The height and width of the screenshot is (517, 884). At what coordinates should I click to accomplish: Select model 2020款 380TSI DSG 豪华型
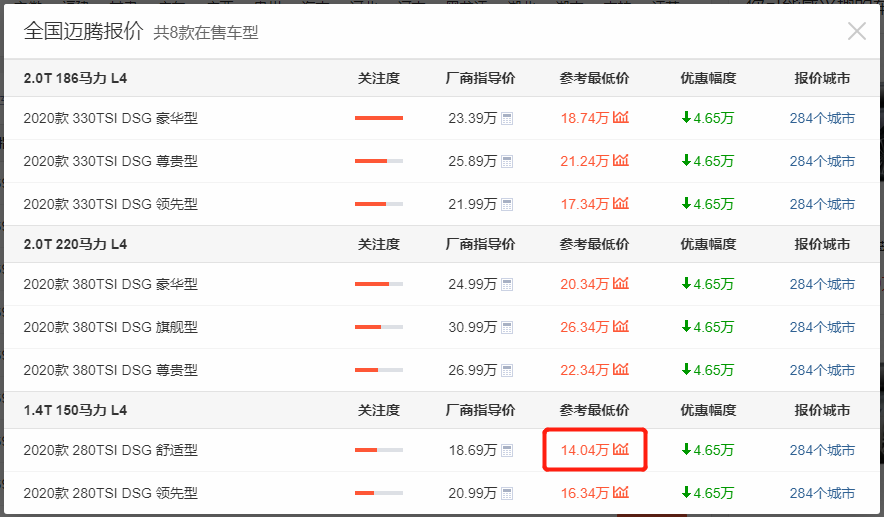[110, 284]
